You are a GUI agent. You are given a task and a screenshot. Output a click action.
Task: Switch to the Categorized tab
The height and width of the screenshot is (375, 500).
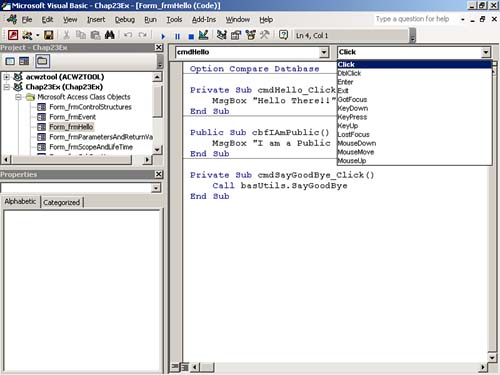(62, 202)
